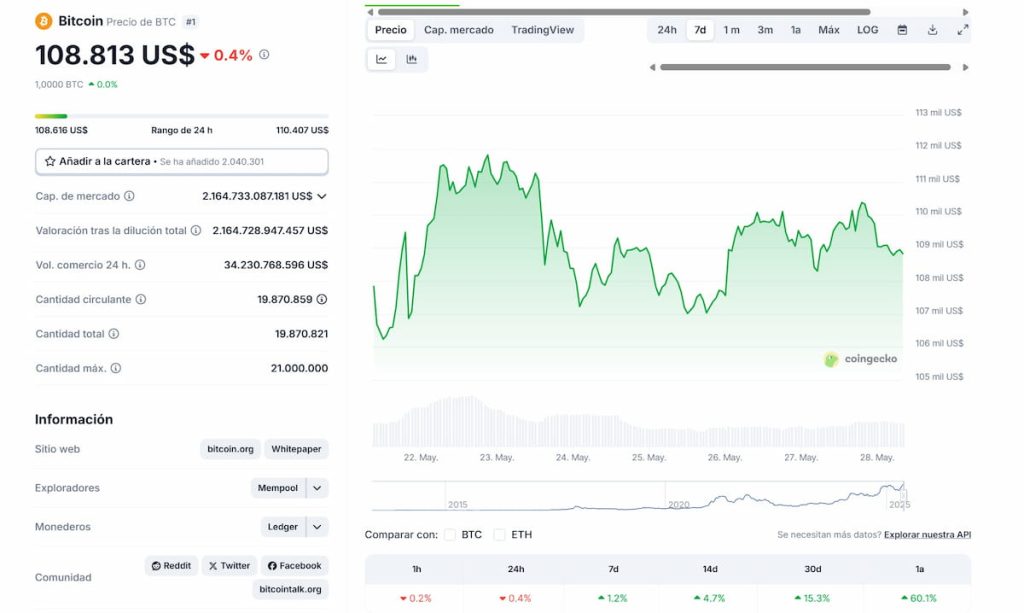Screen dimensions: 1024x613
Task: Click right arrow of lower chart scrollbar
Action: click(965, 67)
